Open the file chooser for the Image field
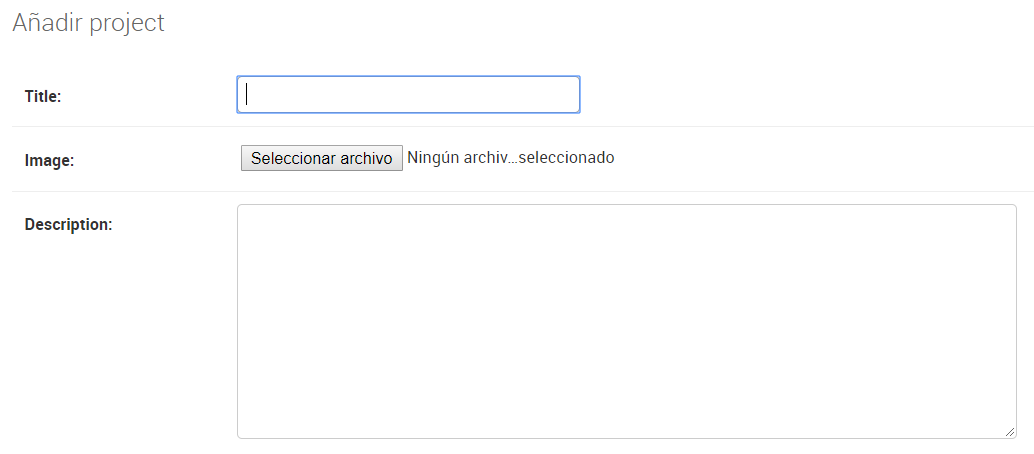Screen dimensions: 1034x454 322,158
